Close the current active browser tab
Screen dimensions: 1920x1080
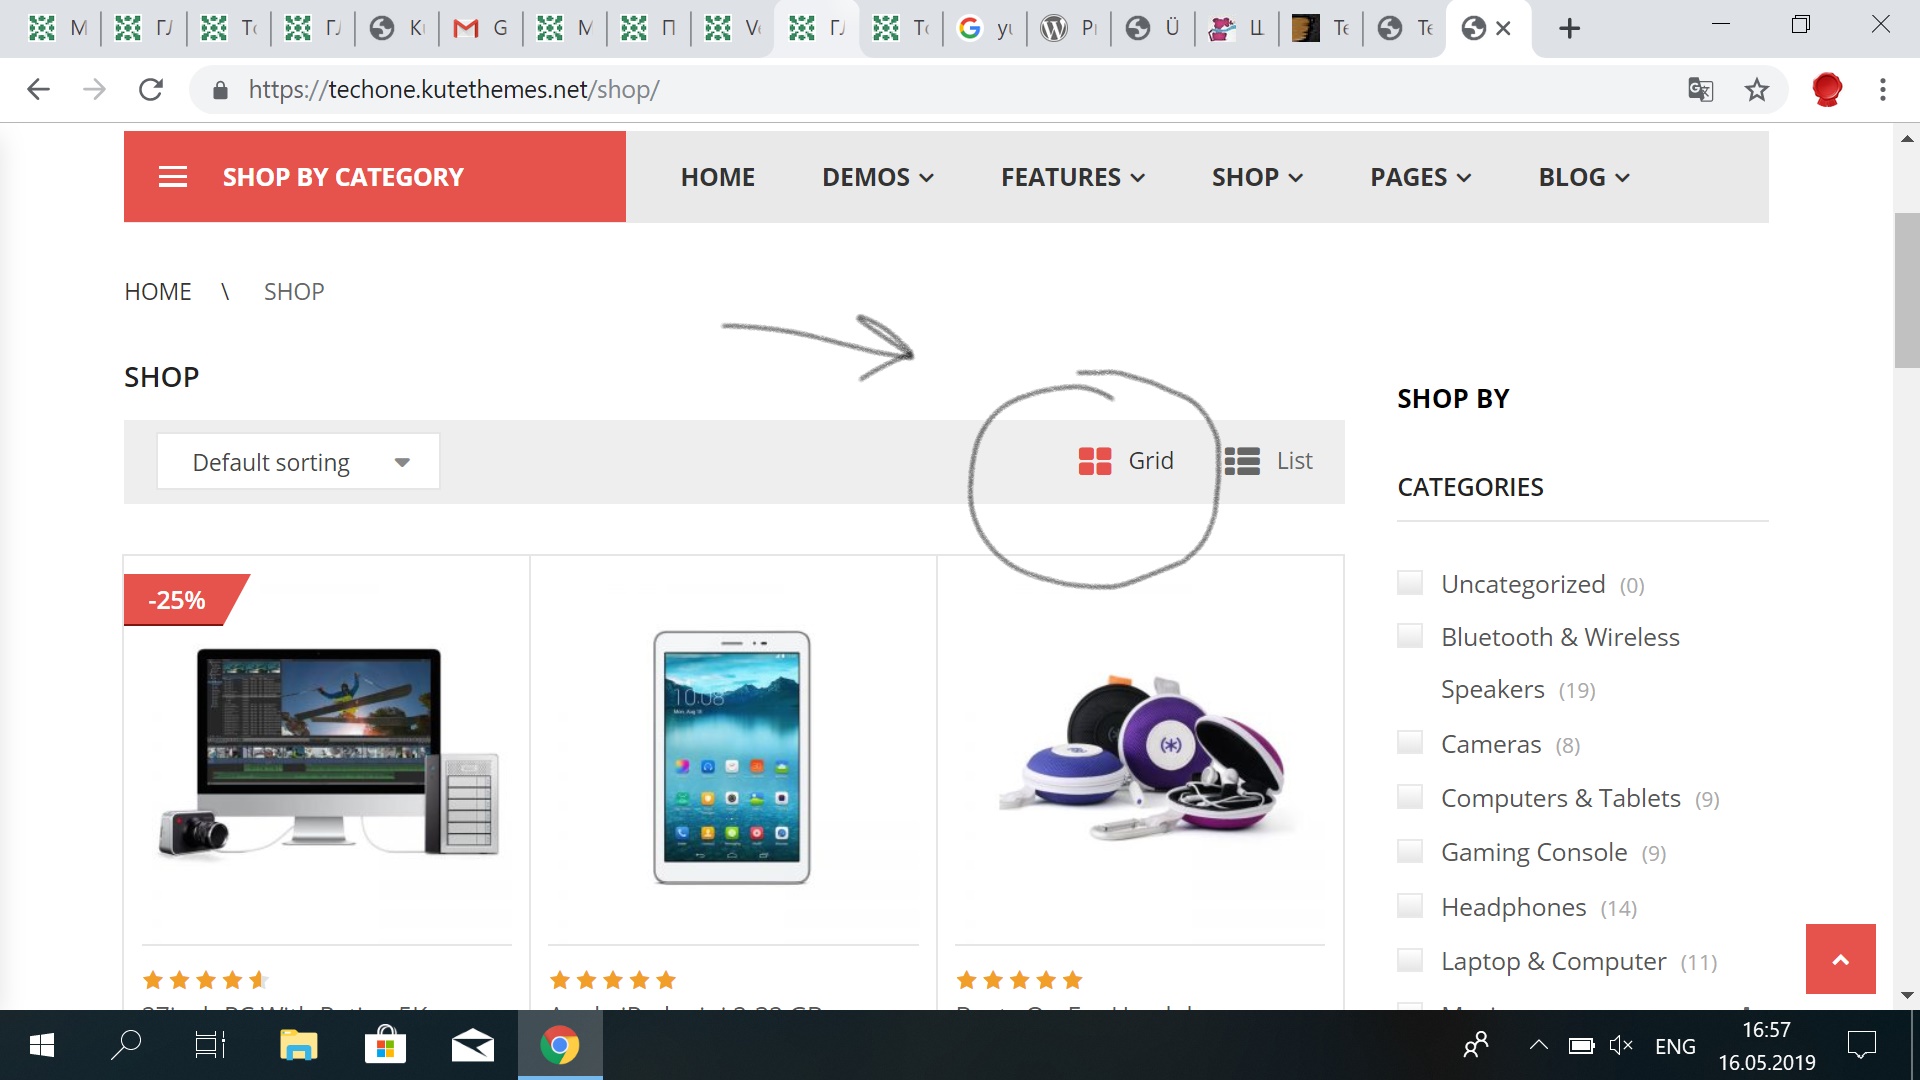pyautogui.click(x=1503, y=29)
